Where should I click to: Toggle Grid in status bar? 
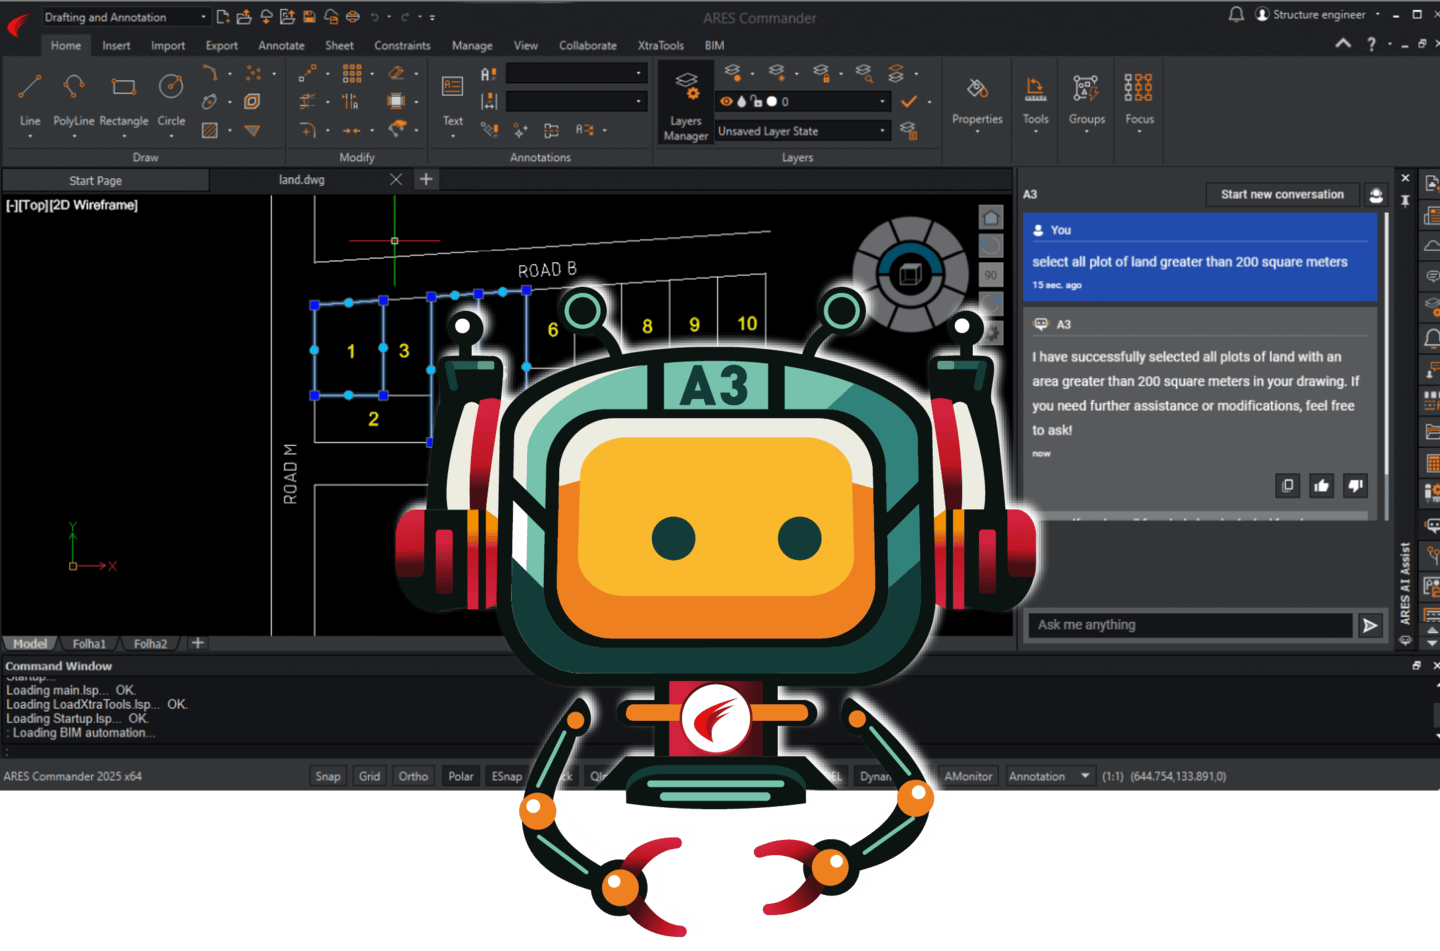370,776
